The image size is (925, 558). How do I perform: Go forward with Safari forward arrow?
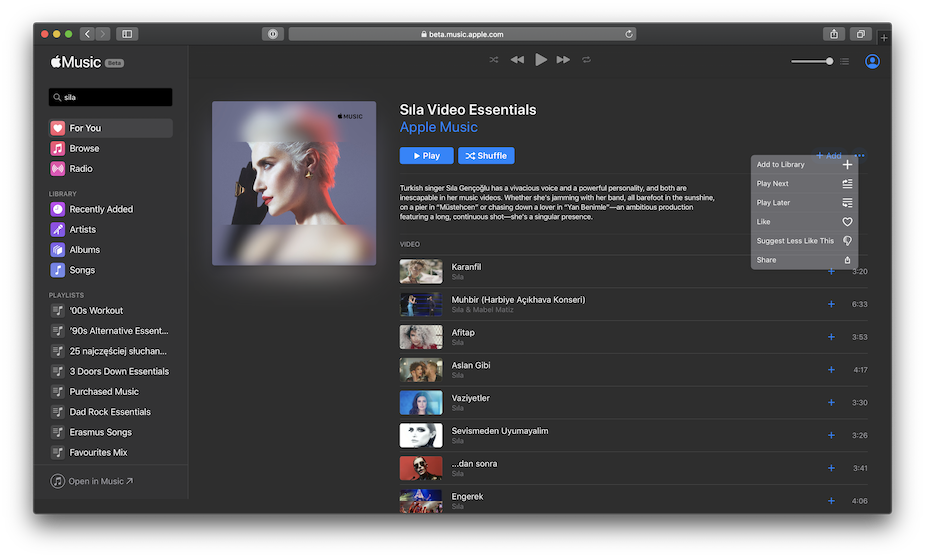pos(103,34)
